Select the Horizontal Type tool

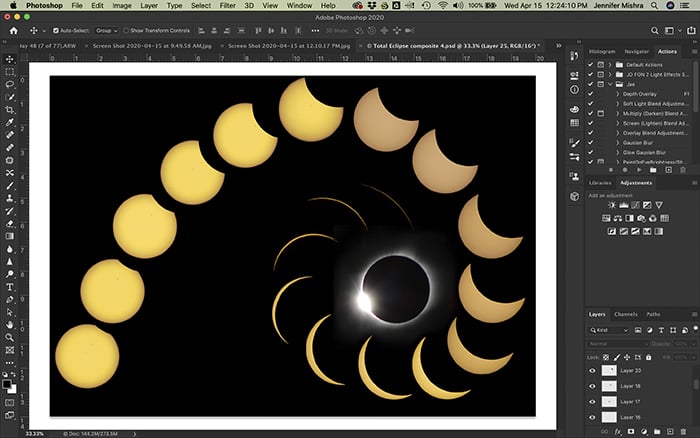[x=9, y=287]
